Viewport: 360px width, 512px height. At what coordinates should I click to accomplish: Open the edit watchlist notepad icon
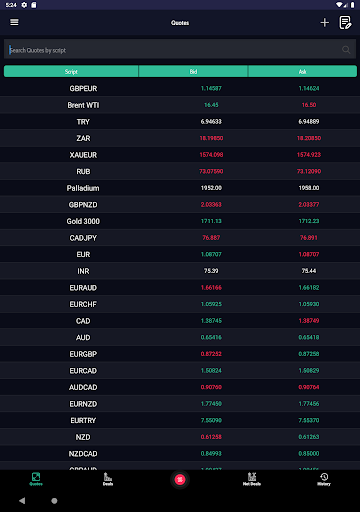click(345, 23)
